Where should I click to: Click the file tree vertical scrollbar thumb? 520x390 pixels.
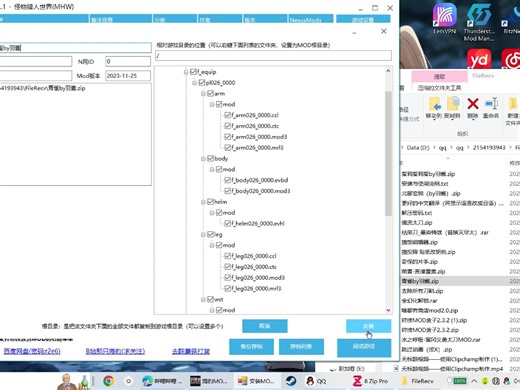(388, 153)
